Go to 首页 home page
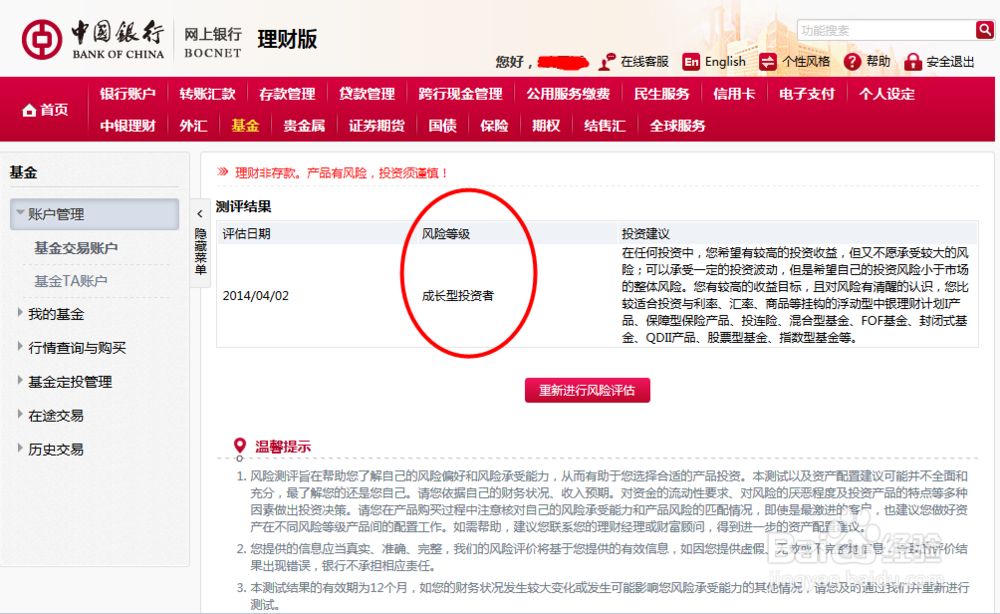This screenshot has height=614, width=1000. 54,110
